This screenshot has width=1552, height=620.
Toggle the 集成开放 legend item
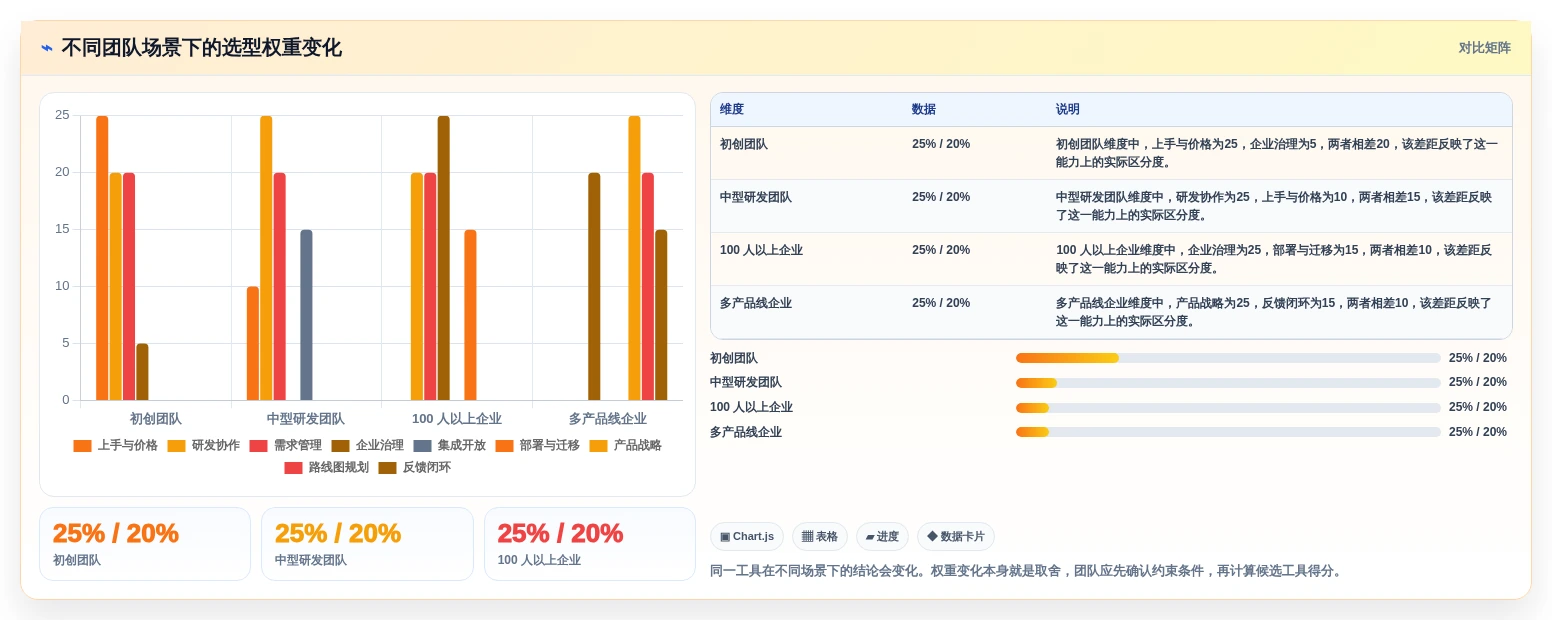(x=450, y=445)
